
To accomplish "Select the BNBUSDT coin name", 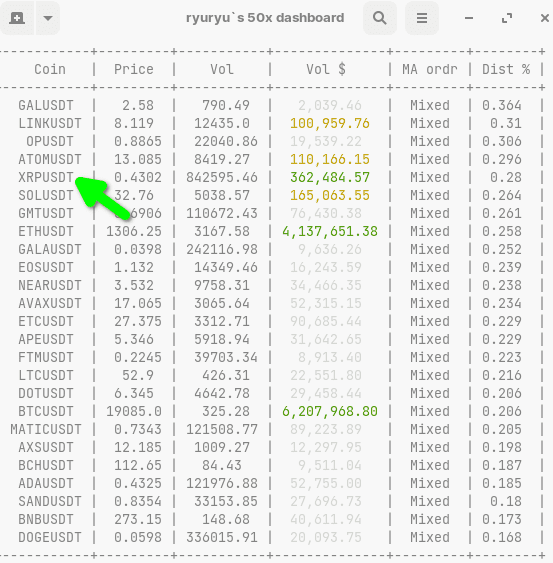I will [46, 519].
